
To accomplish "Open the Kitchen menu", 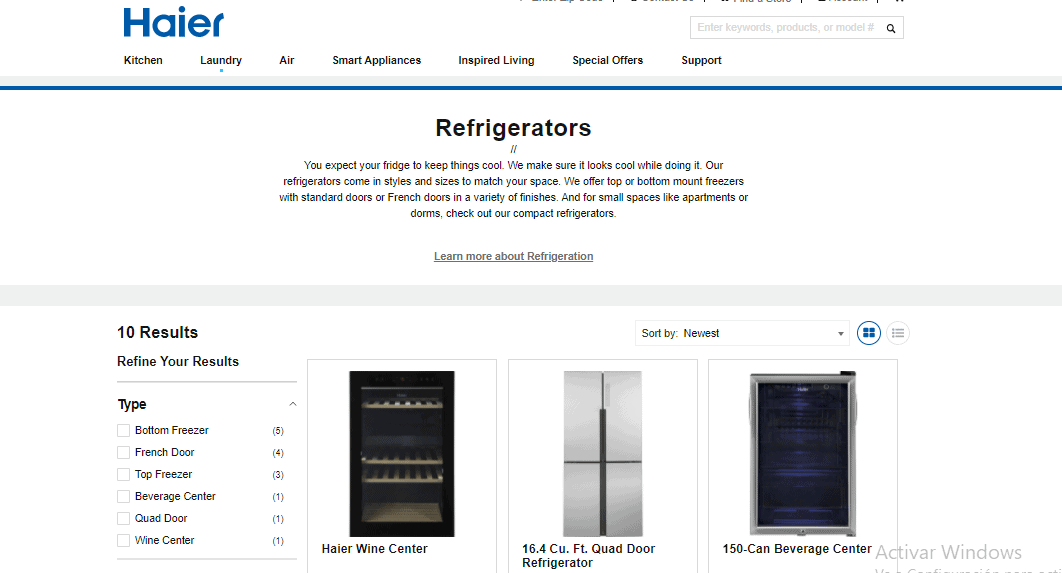I will [x=143, y=60].
